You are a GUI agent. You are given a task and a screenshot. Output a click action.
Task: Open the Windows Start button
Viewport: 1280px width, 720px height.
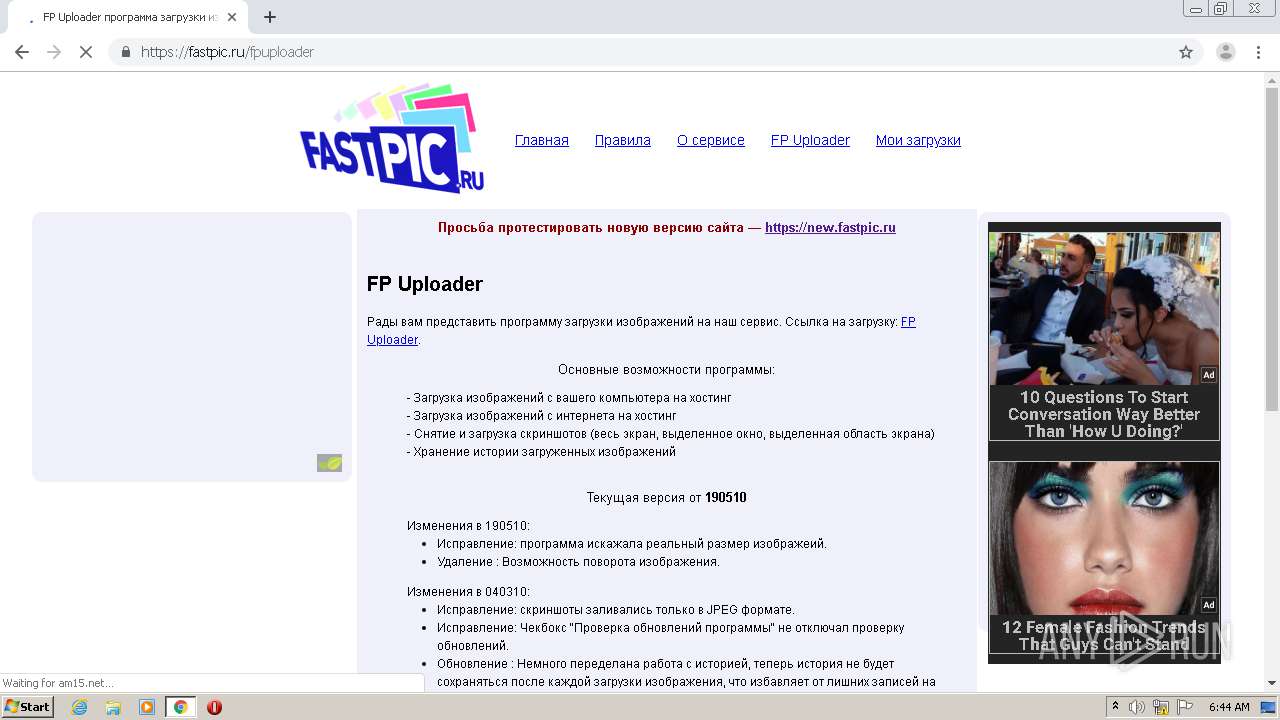point(28,707)
